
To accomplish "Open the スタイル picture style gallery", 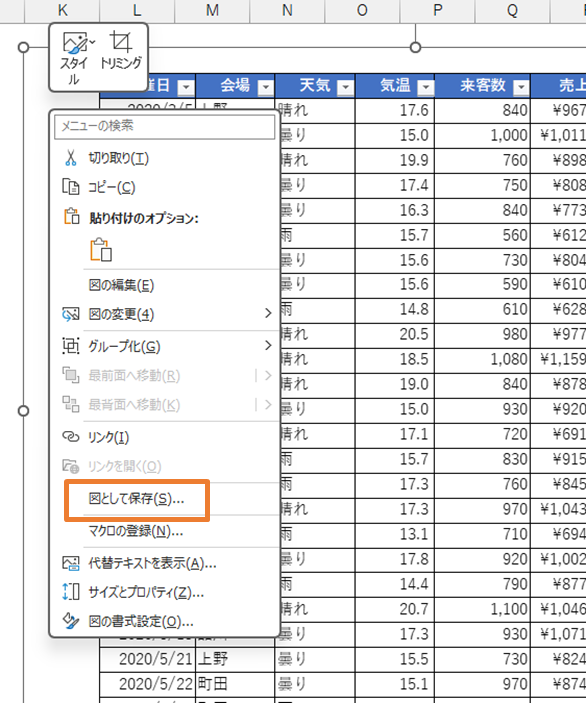I will pos(77,58).
